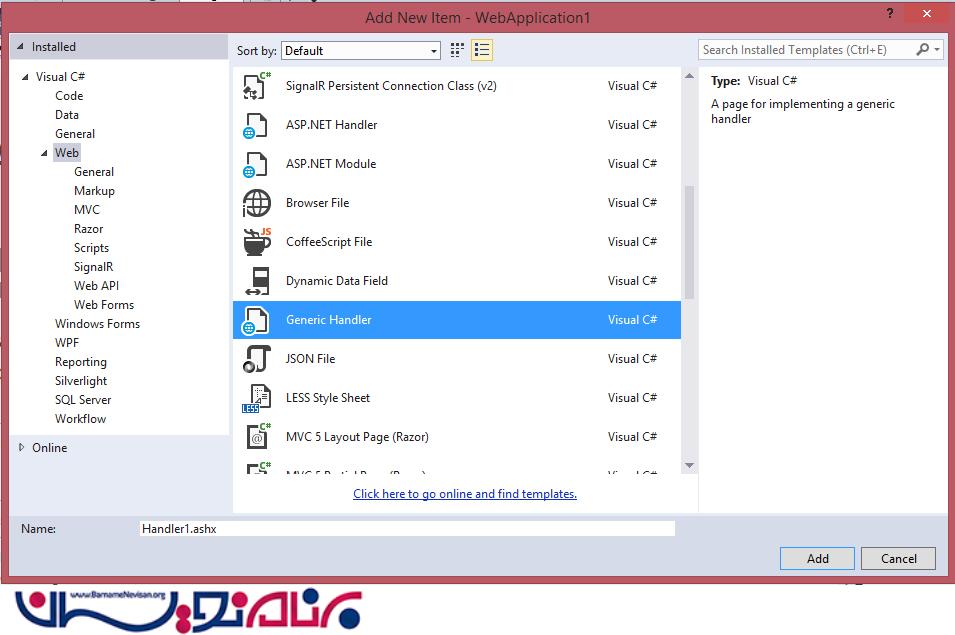Open the search options dropdown arrow

[937, 50]
